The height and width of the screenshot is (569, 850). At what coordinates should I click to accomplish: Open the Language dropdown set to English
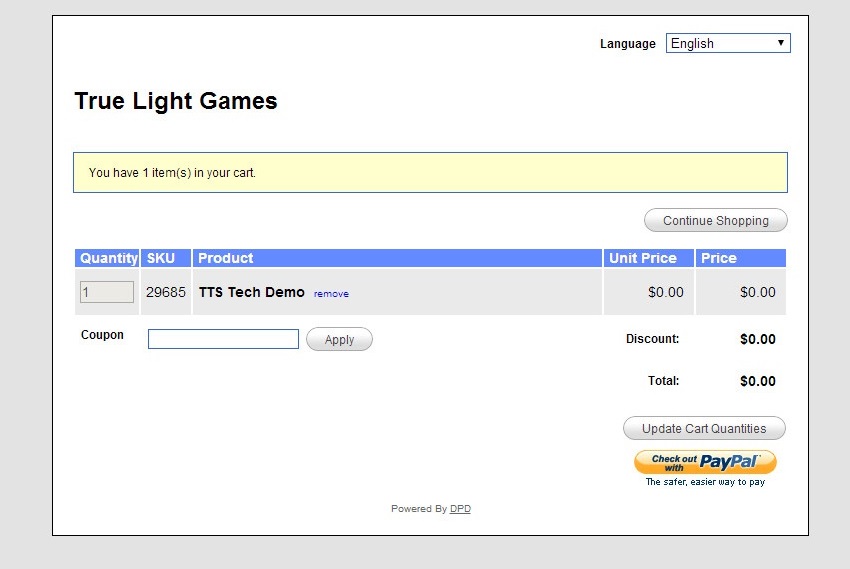[x=727, y=43]
